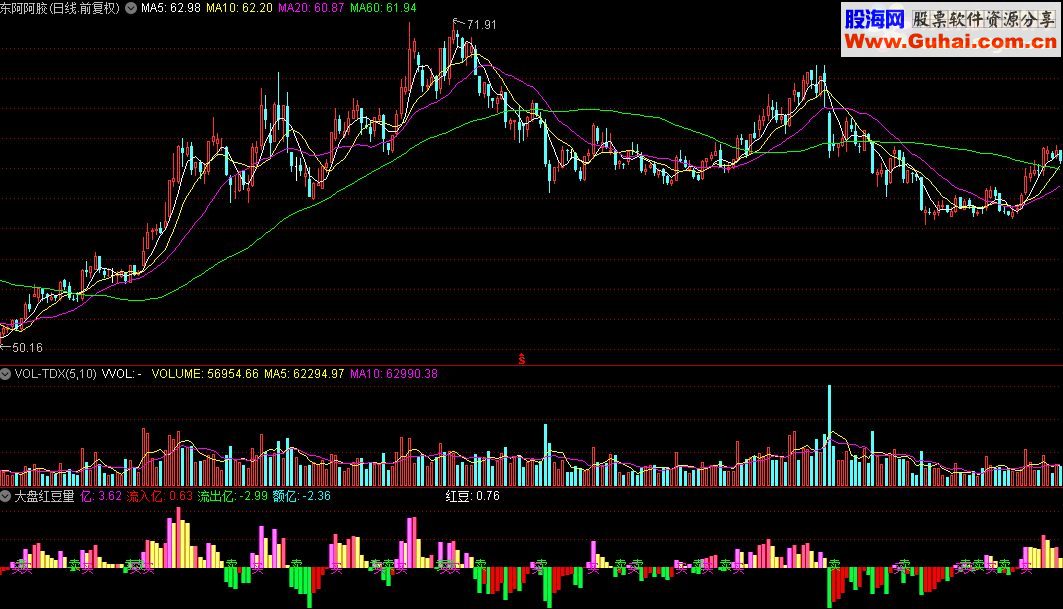
Task: Click the 71.91 high price marker
Action: (x=481, y=25)
